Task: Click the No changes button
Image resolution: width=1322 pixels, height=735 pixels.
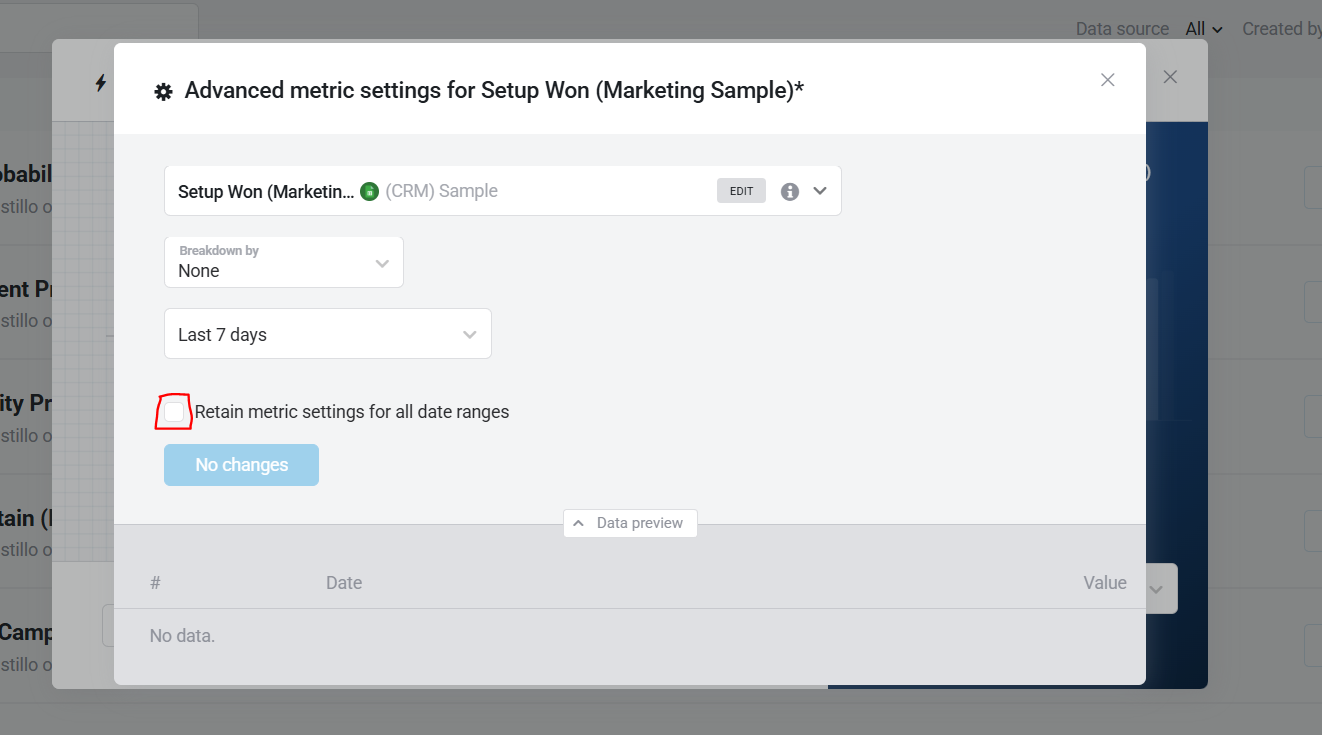Action: point(241,465)
